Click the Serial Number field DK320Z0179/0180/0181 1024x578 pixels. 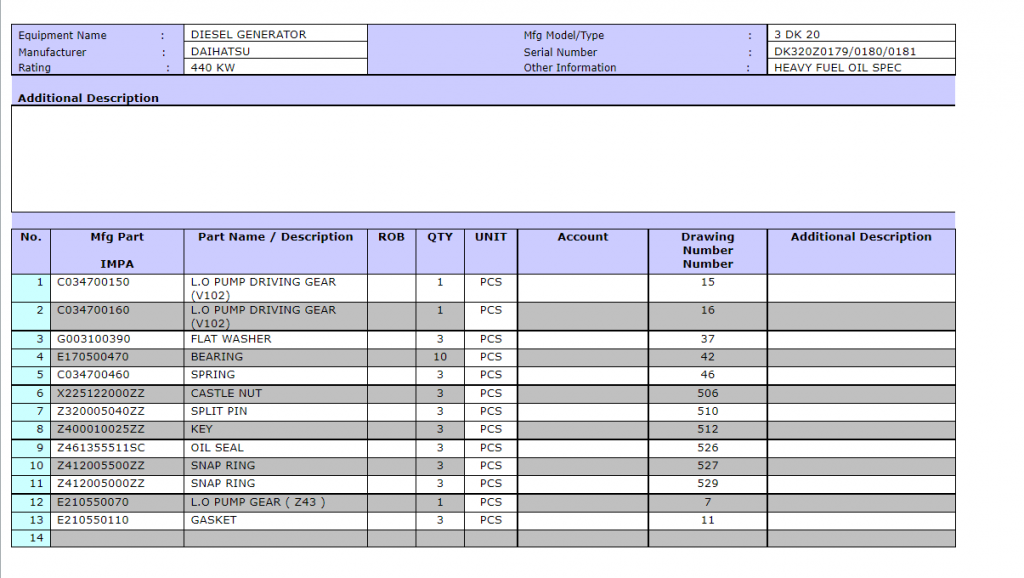(860, 51)
